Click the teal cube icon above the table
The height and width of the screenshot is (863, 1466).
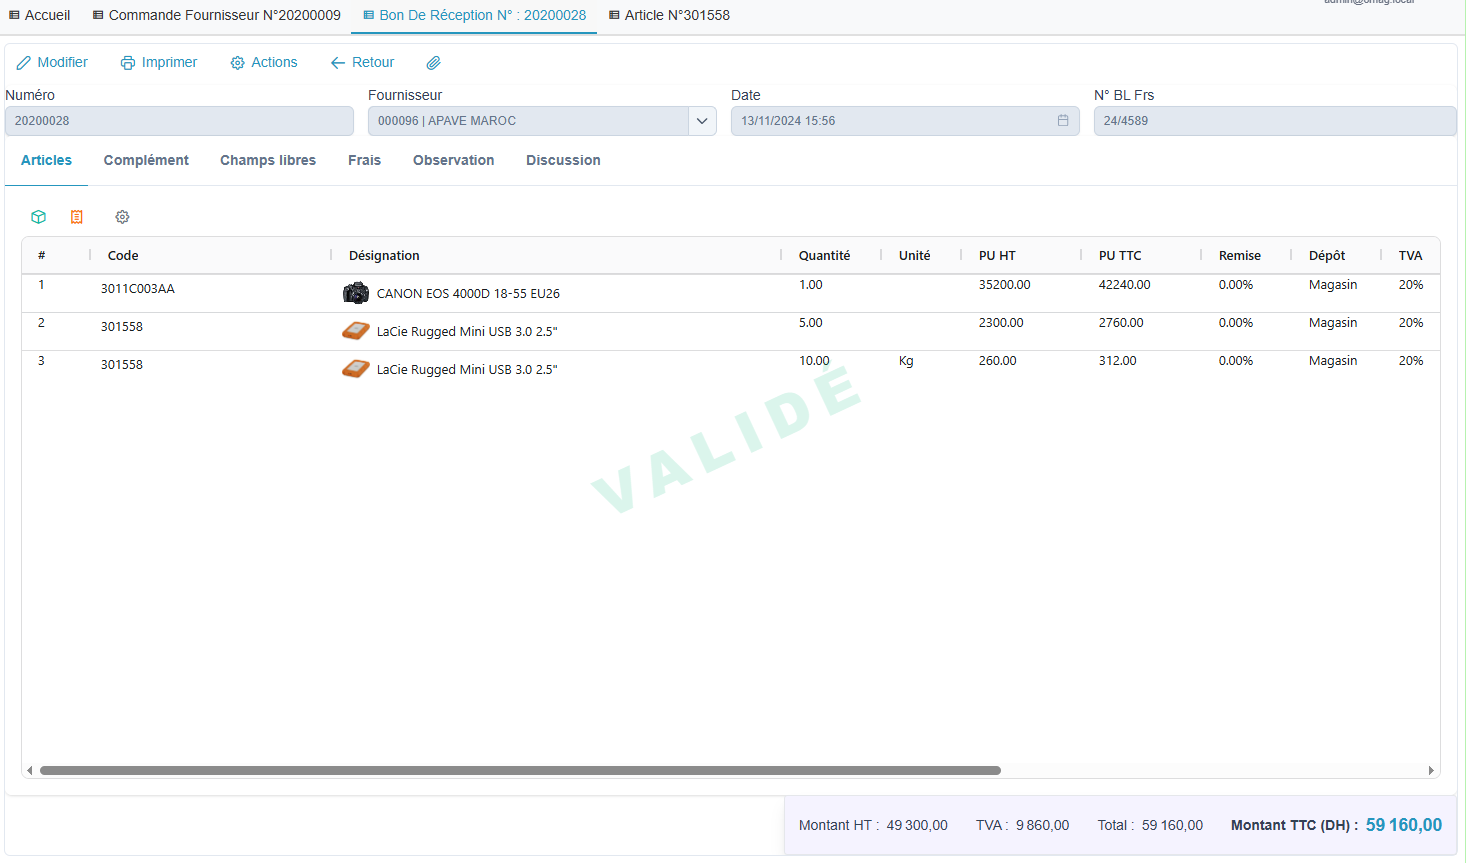[39, 217]
